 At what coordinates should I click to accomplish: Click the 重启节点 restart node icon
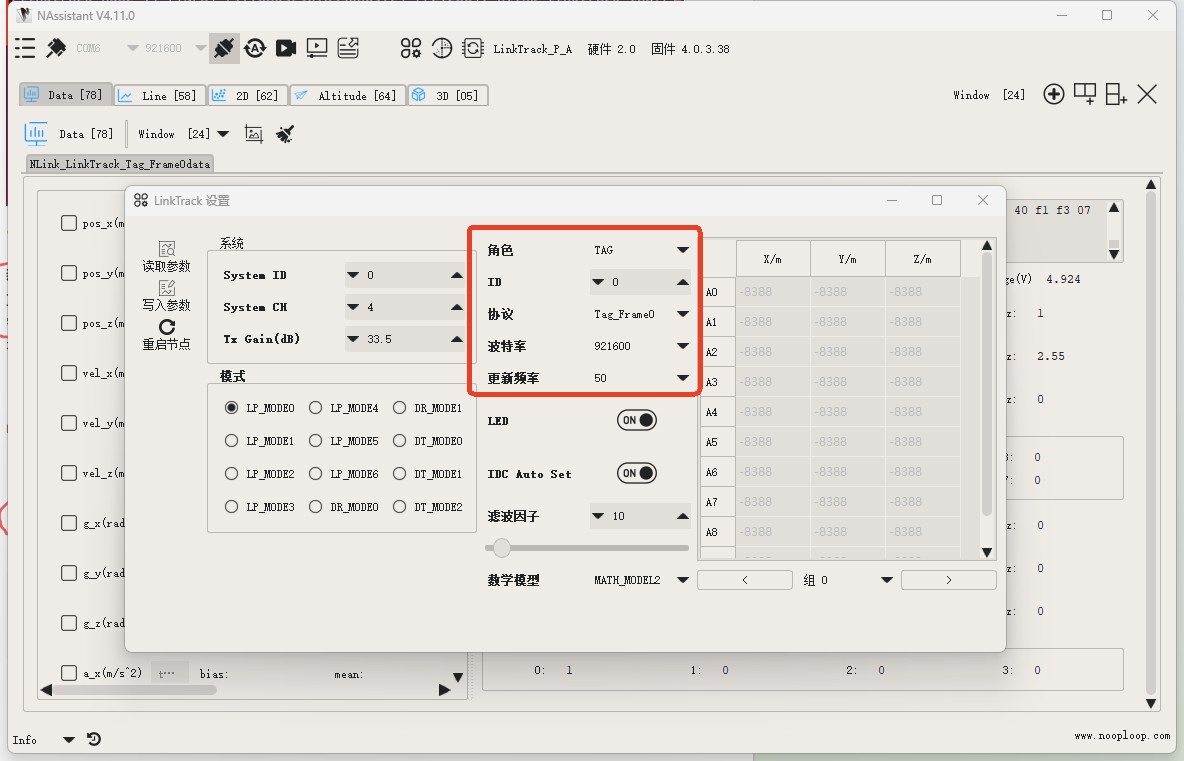point(166,327)
